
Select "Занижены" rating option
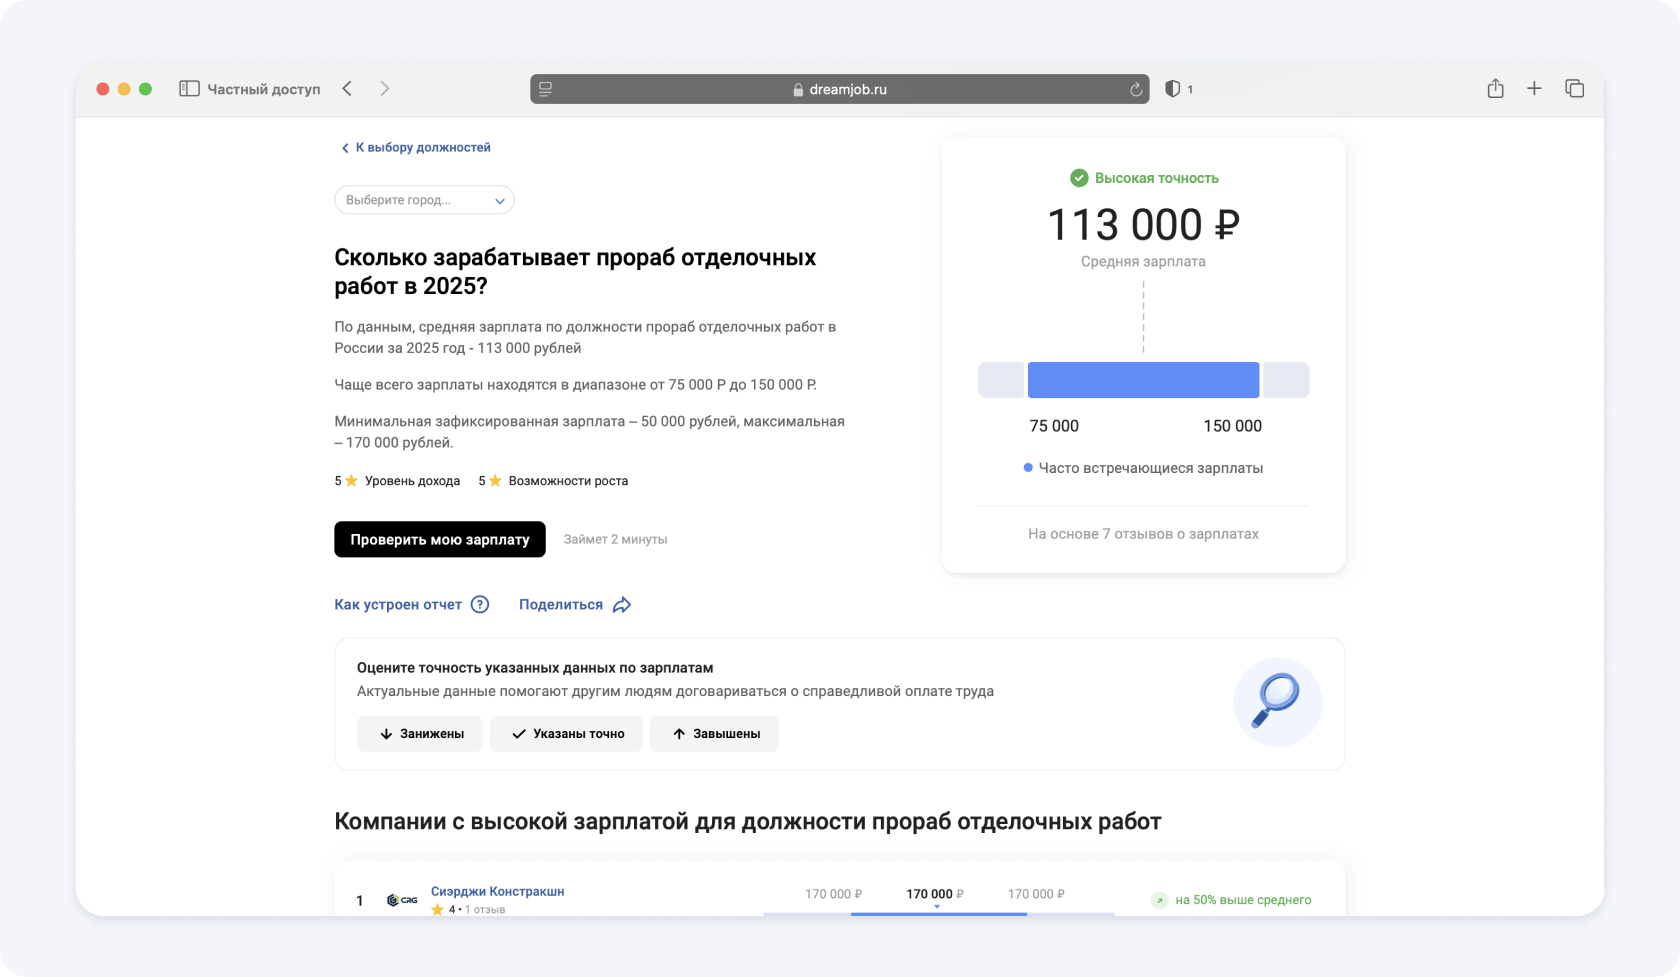[420, 734]
